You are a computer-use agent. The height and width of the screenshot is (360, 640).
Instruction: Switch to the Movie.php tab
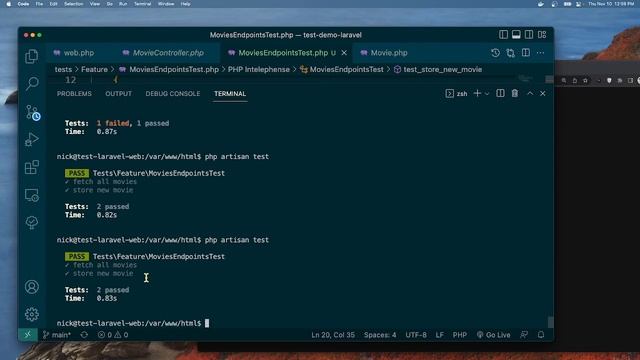pos(389,53)
